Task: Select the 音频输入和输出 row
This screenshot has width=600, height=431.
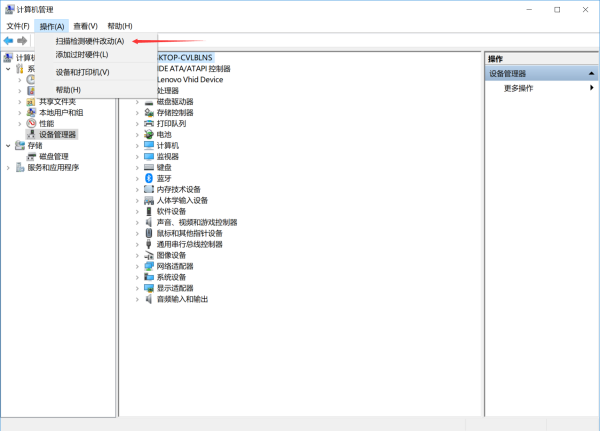Action: click(182, 299)
